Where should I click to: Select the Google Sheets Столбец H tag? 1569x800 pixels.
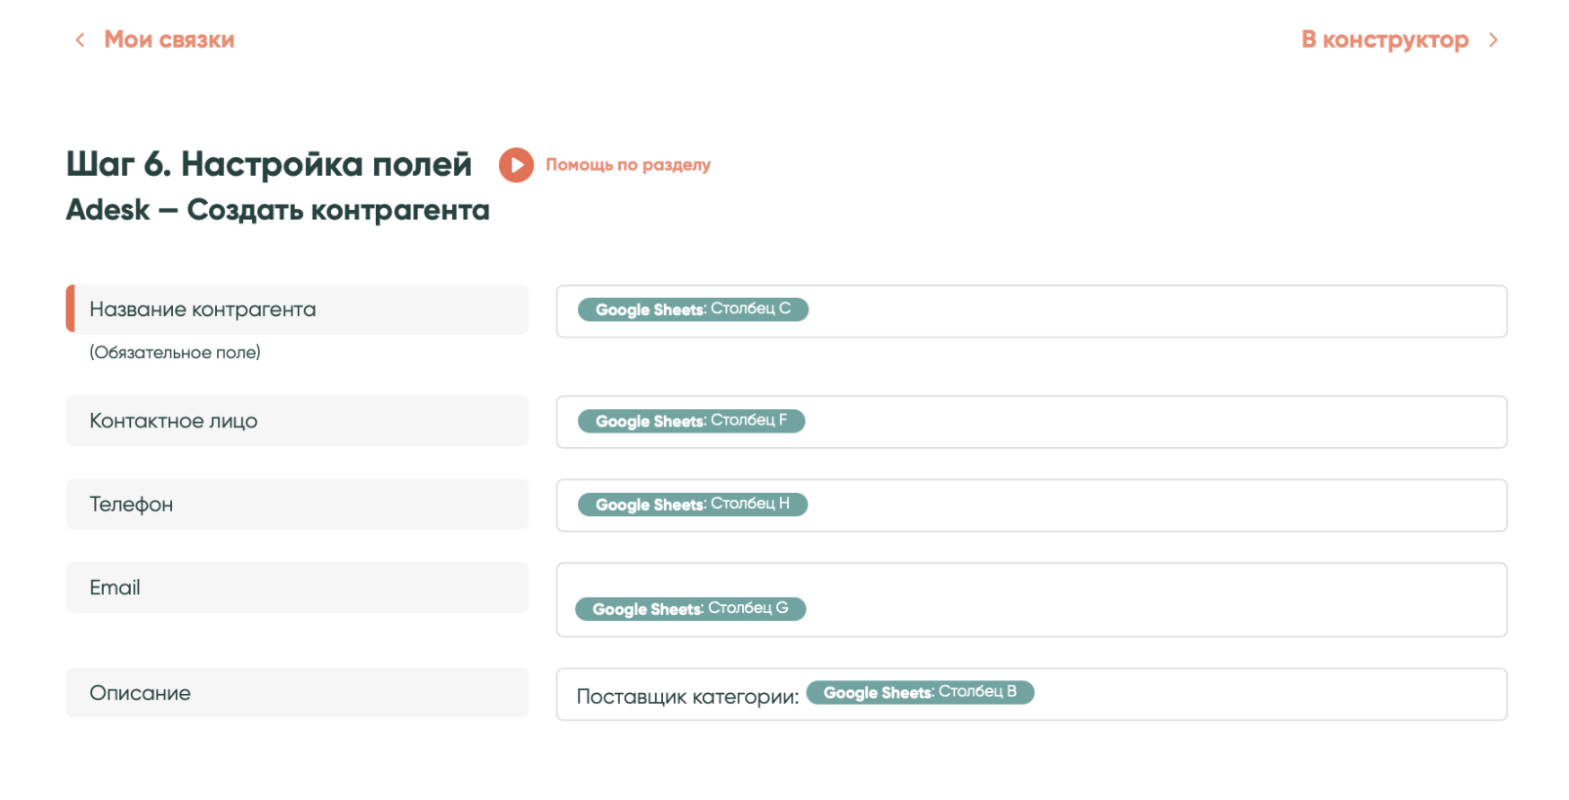point(692,504)
